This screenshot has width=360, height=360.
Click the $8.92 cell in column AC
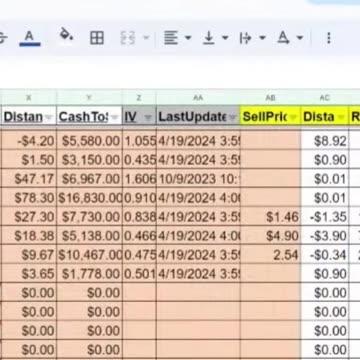click(x=325, y=141)
